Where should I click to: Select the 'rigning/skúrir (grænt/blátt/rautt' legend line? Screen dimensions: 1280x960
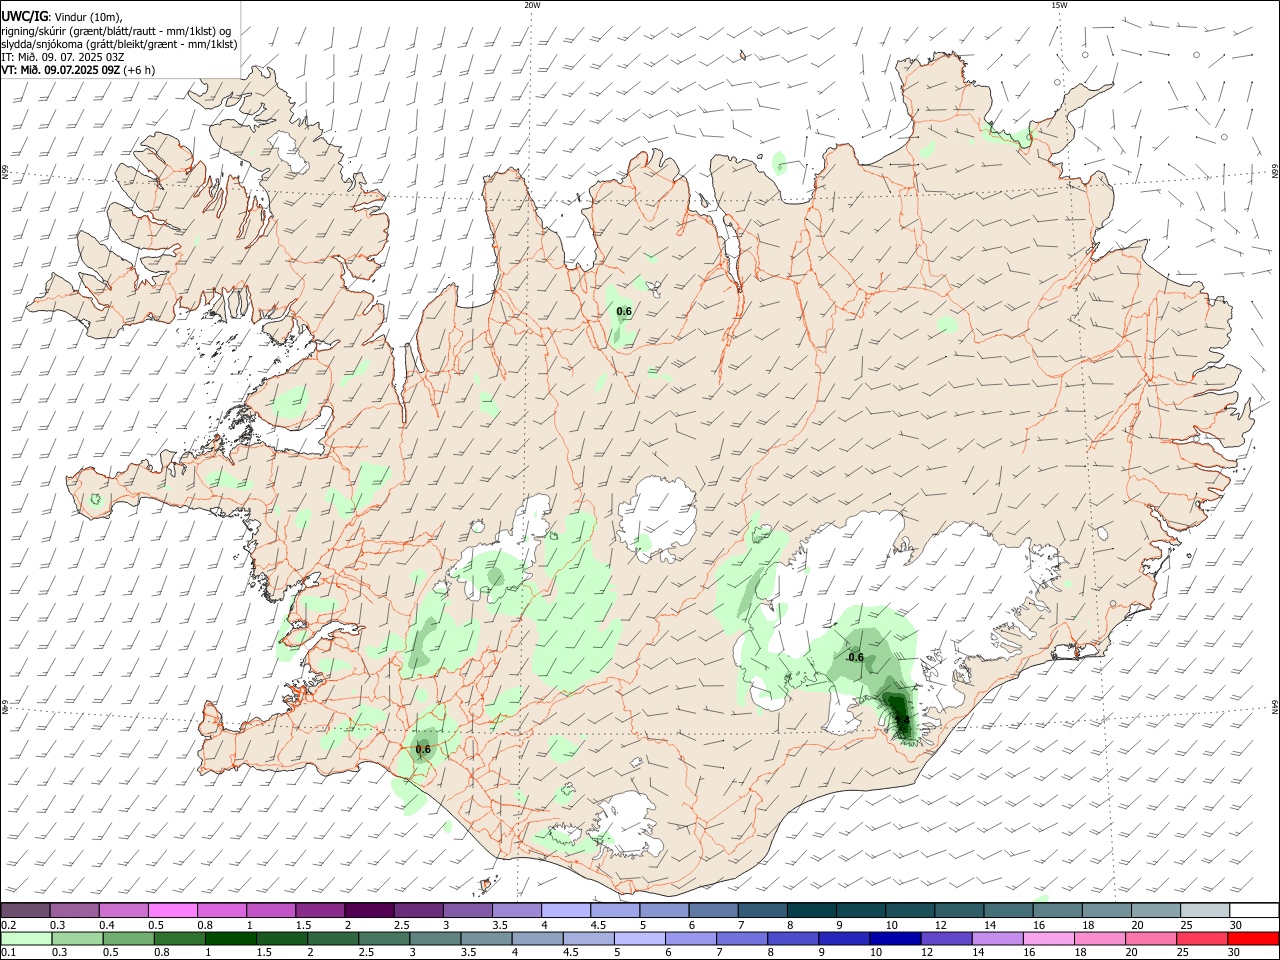click(x=115, y=31)
